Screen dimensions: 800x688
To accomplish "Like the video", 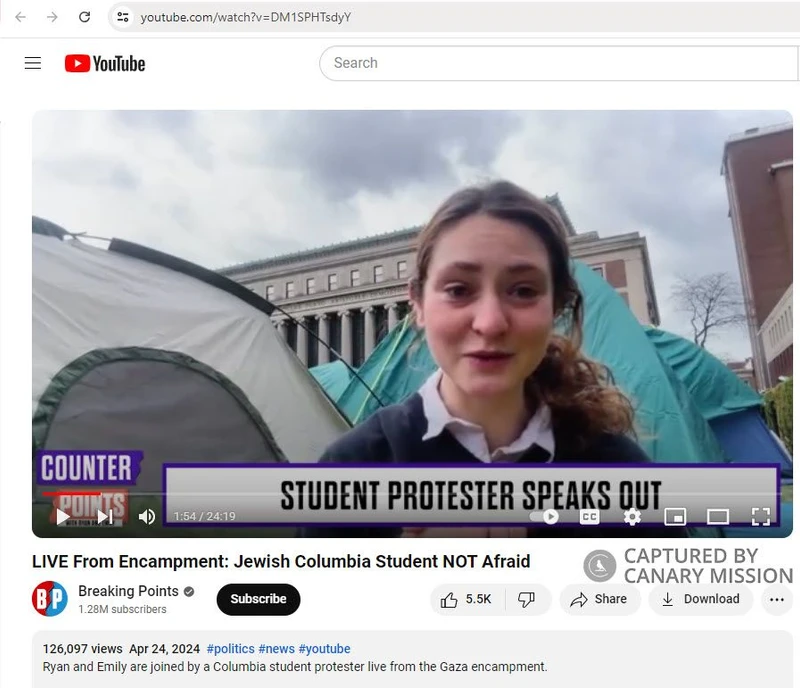I will pos(467,599).
